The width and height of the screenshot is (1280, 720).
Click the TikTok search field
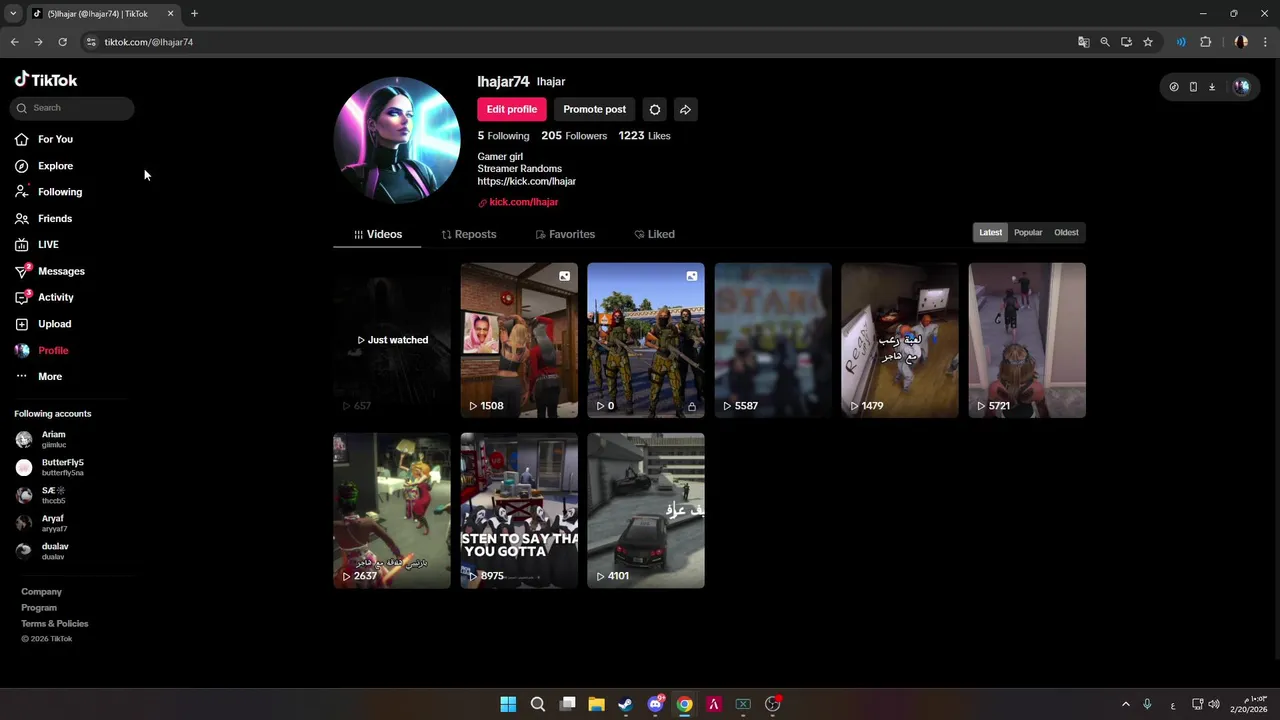tap(72, 108)
